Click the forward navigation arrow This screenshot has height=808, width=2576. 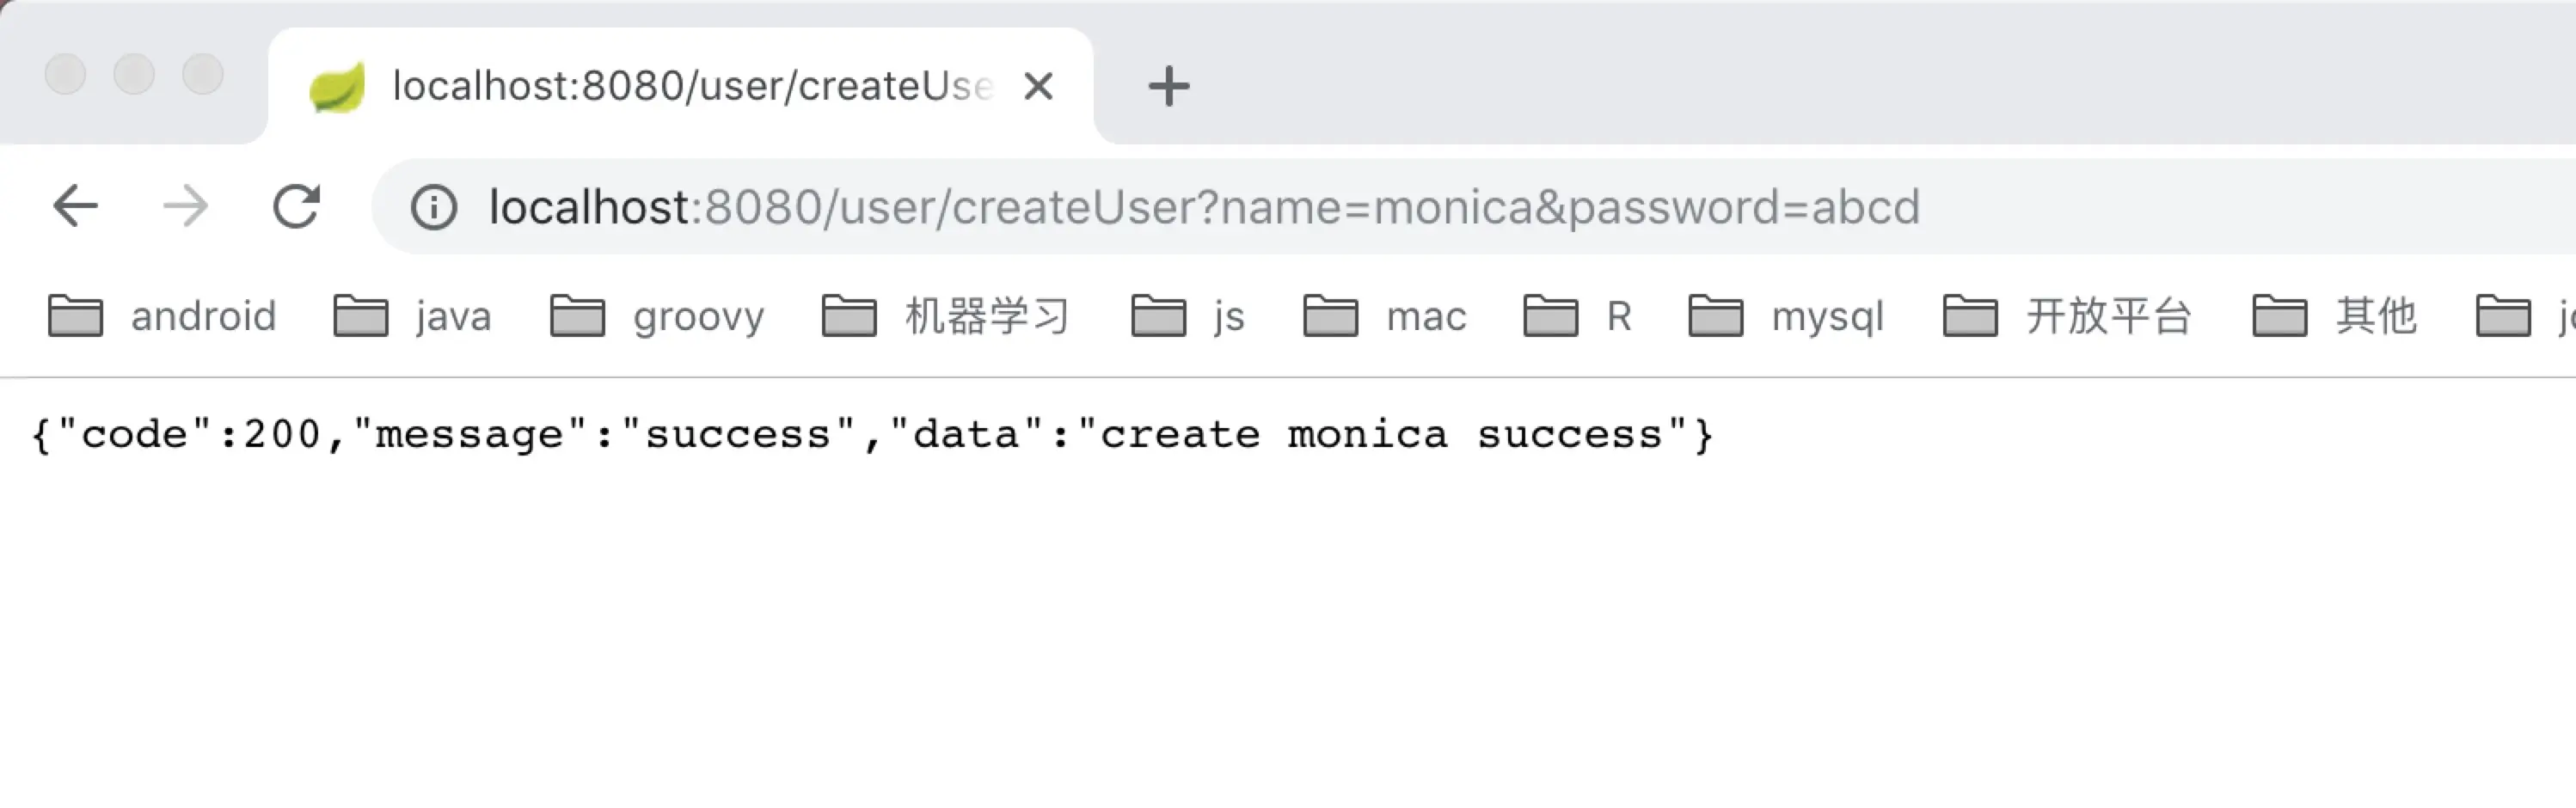(186, 207)
